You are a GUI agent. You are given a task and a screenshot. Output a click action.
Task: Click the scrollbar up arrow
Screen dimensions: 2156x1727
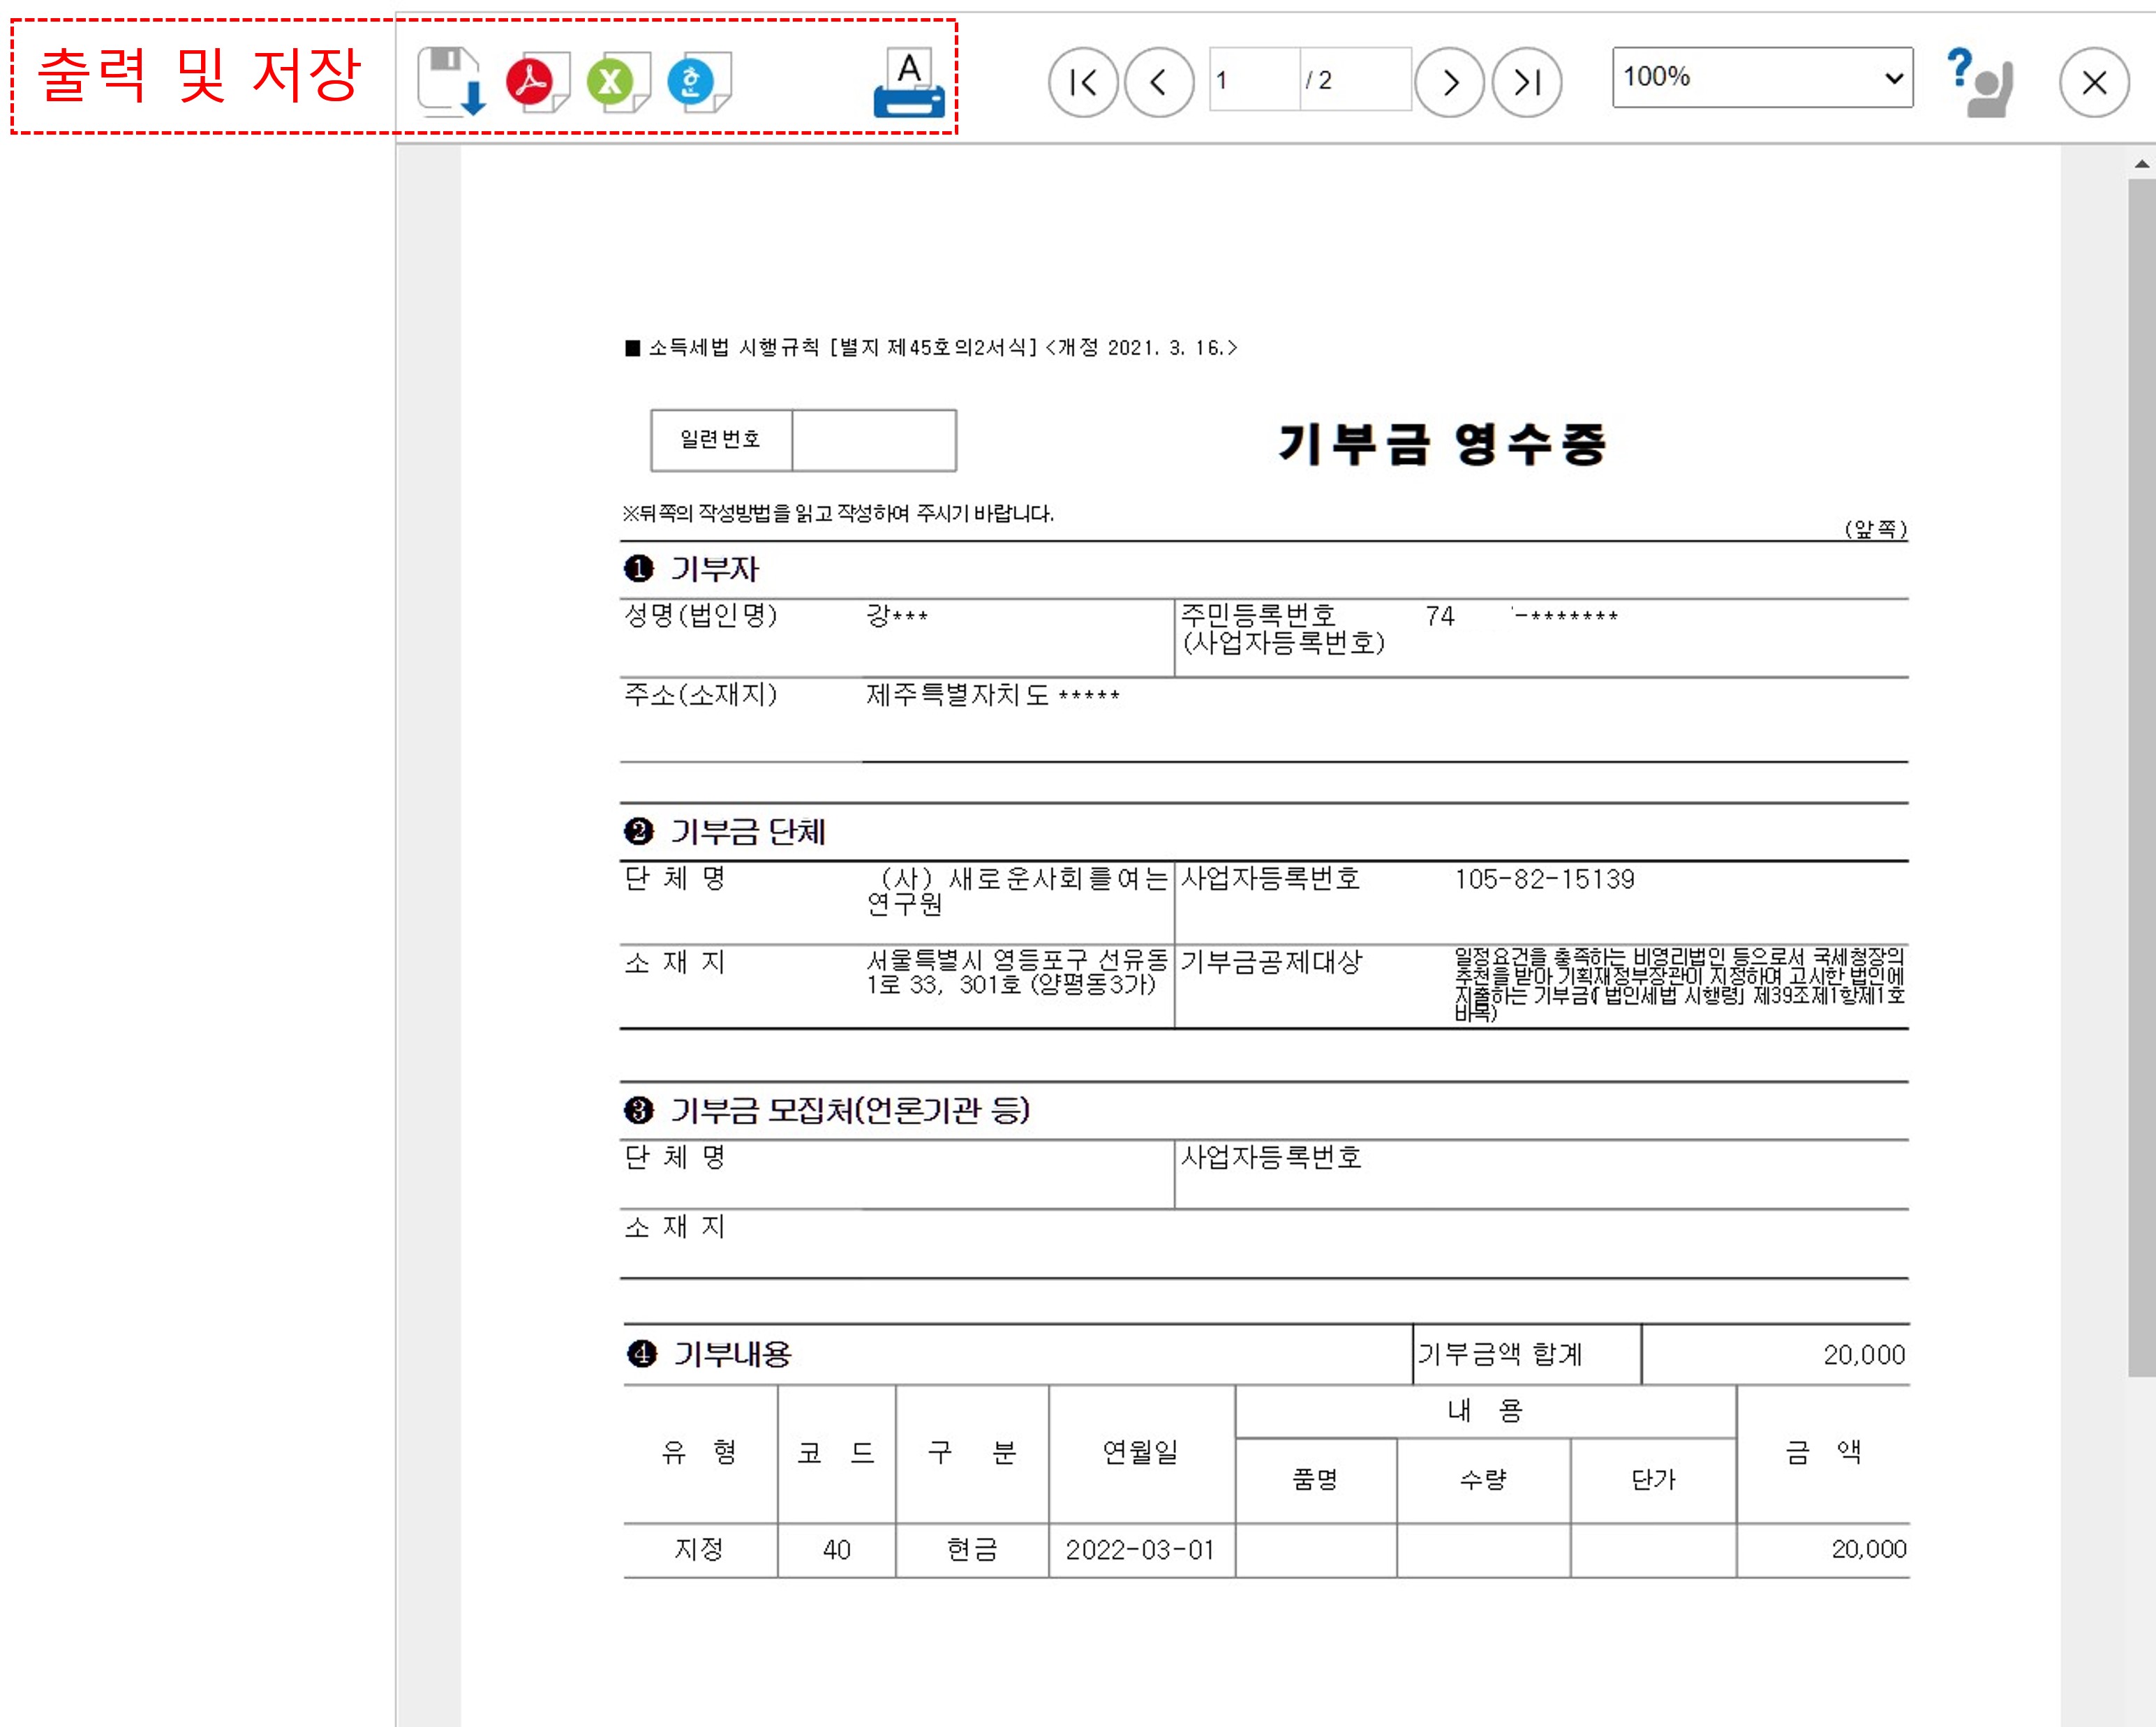(2141, 164)
